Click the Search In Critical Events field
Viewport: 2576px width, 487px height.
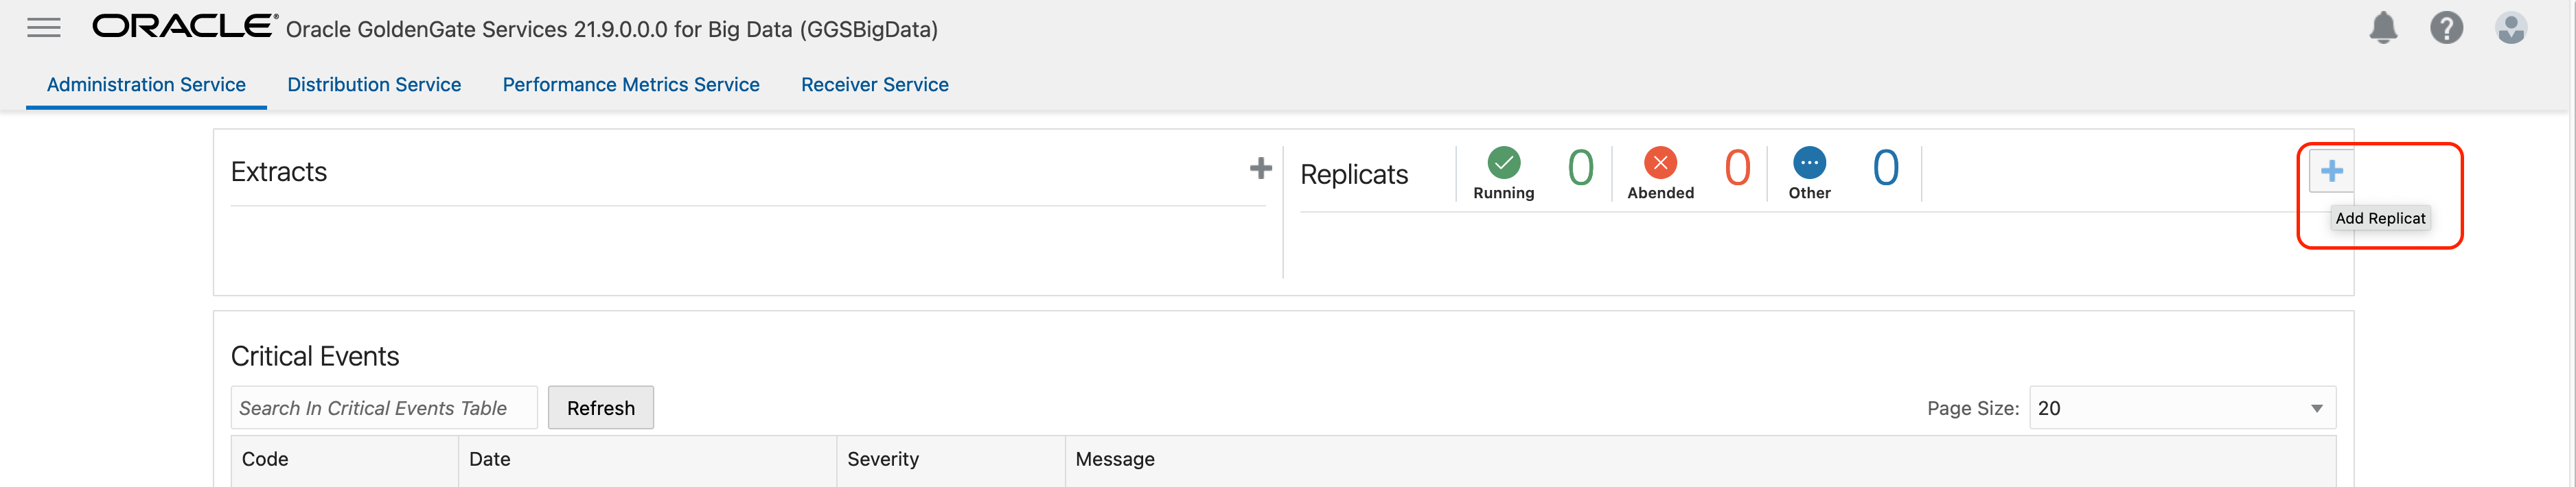pos(383,408)
